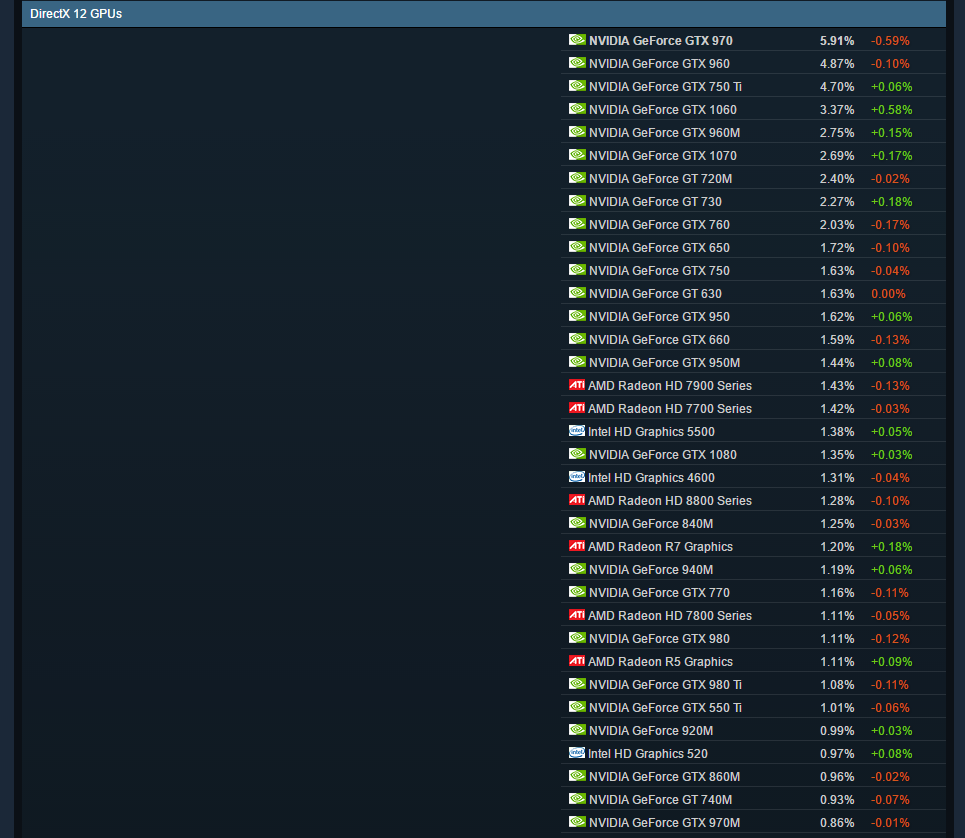
Task: Select the NVIDIA GeForce GTX 660 name
Action: click(x=659, y=340)
